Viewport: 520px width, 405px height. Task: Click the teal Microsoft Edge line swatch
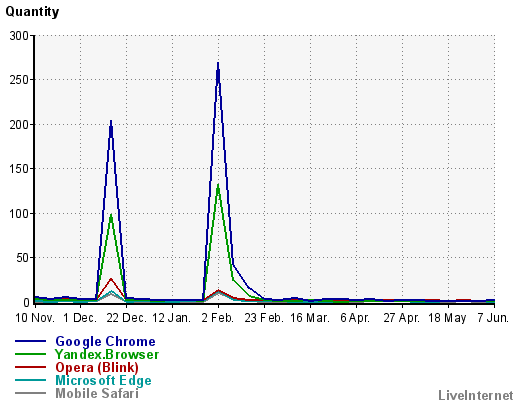(x=30, y=380)
